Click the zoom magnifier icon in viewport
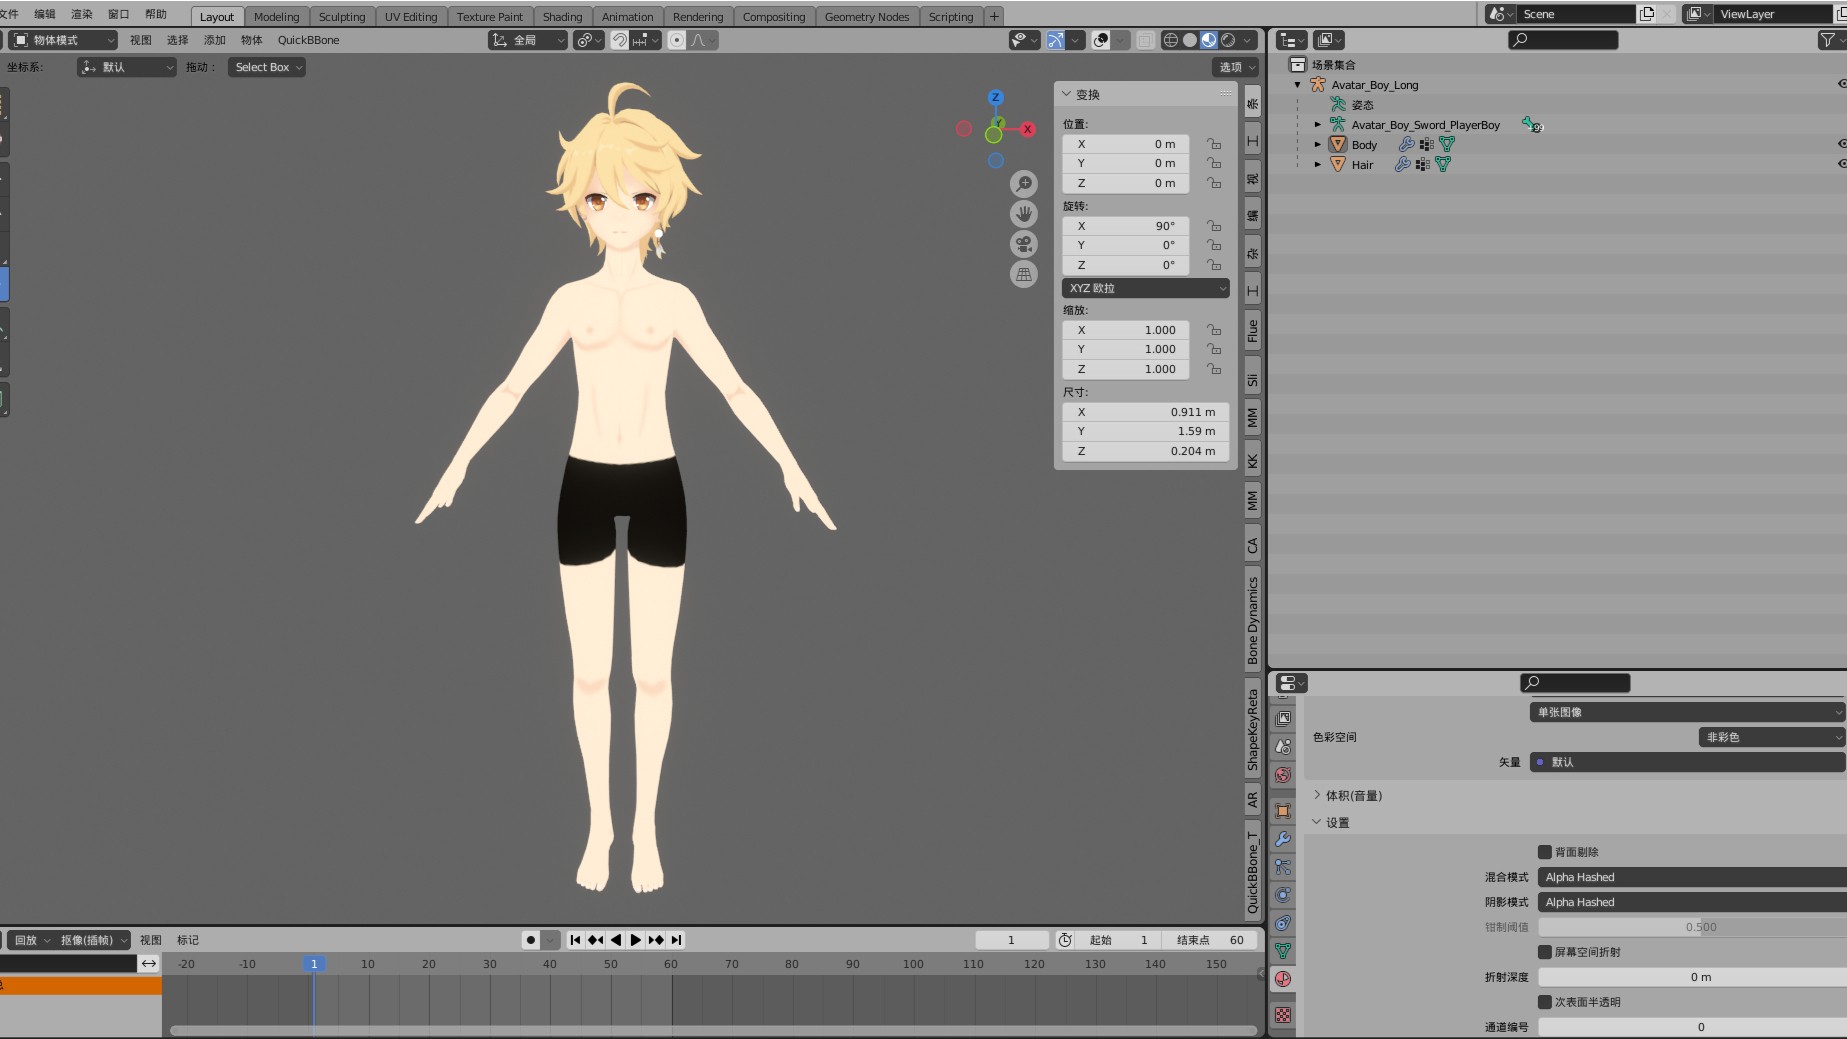 click(1023, 184)
